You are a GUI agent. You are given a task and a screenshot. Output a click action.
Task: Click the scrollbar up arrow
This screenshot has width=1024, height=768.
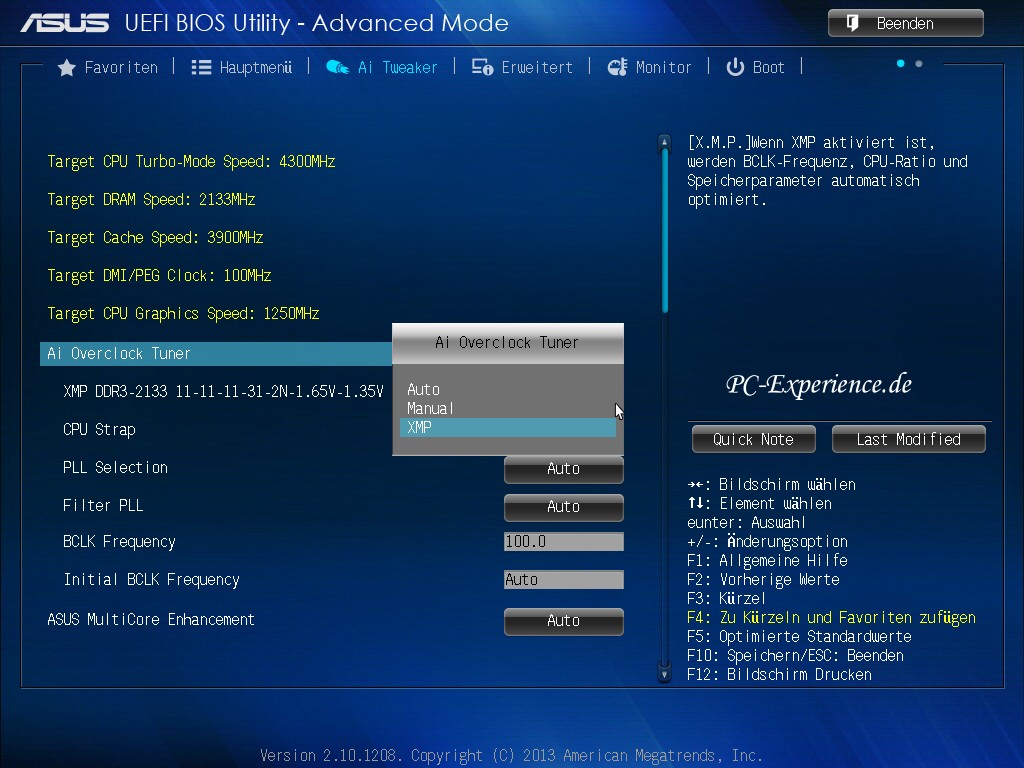[664, 143]
